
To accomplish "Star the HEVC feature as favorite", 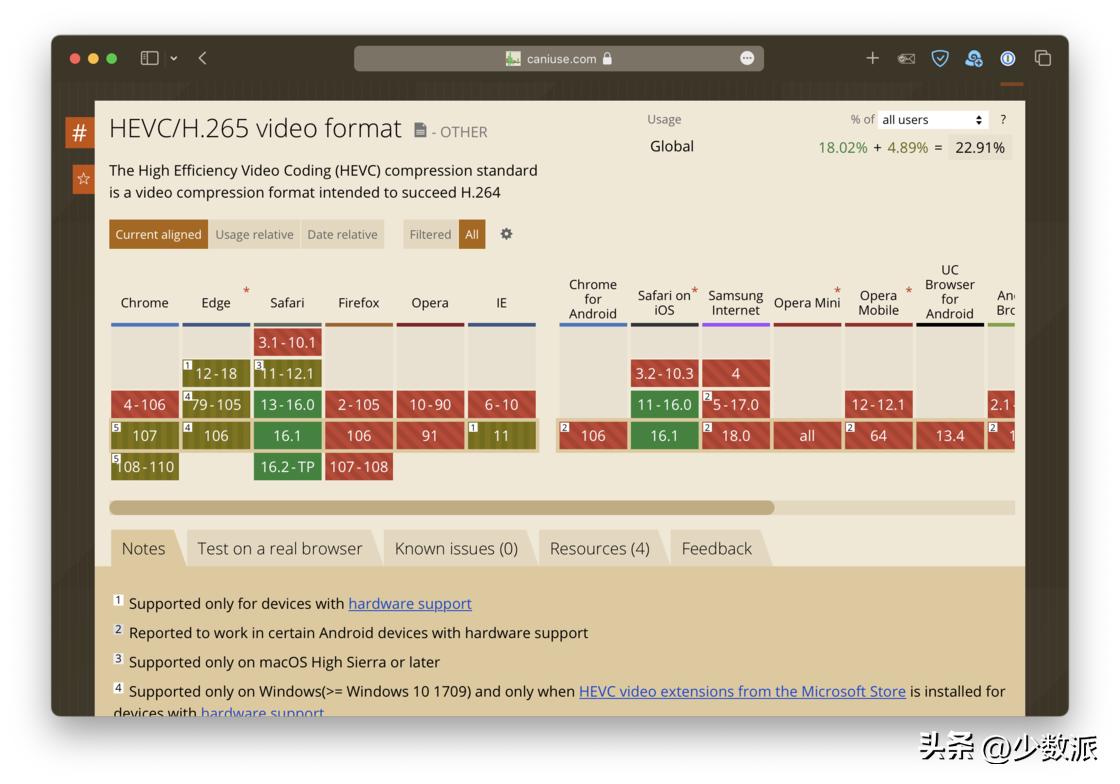I will tap(83, 179).
